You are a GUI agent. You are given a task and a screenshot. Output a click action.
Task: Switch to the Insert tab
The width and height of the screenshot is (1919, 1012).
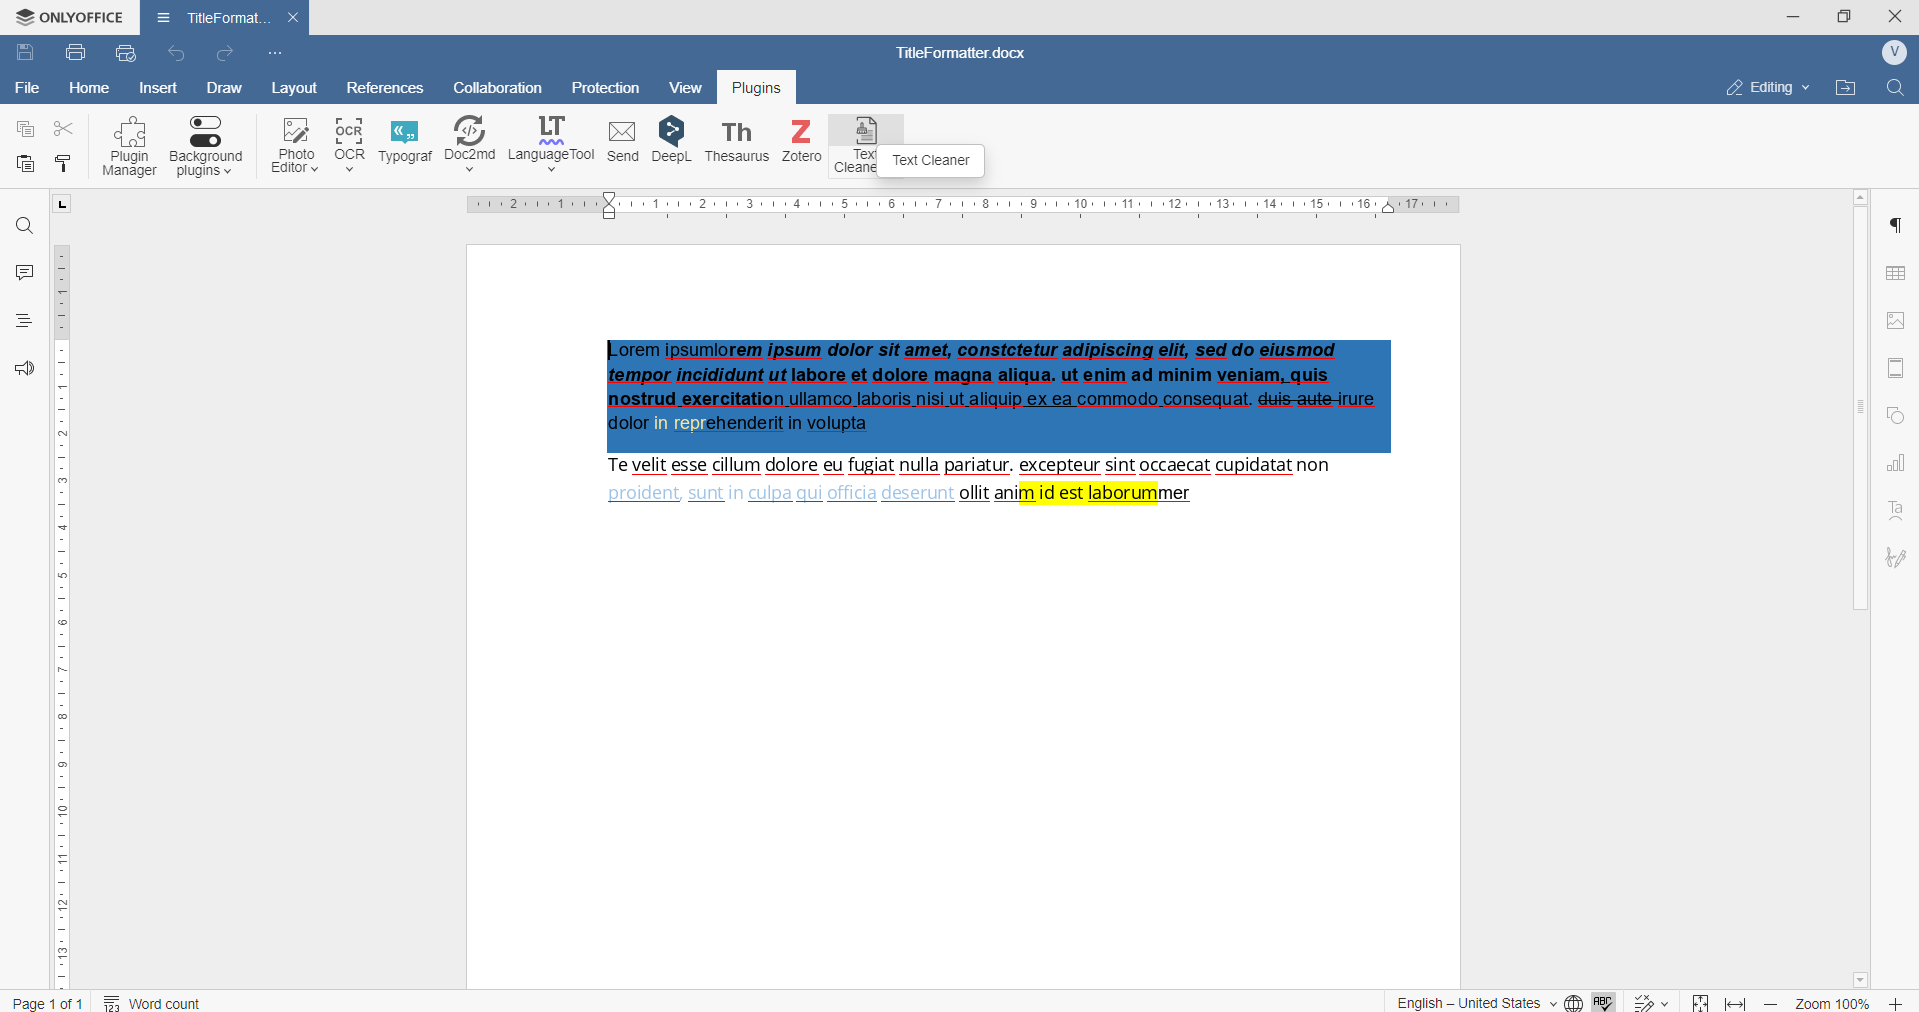[x=158, y=88]
